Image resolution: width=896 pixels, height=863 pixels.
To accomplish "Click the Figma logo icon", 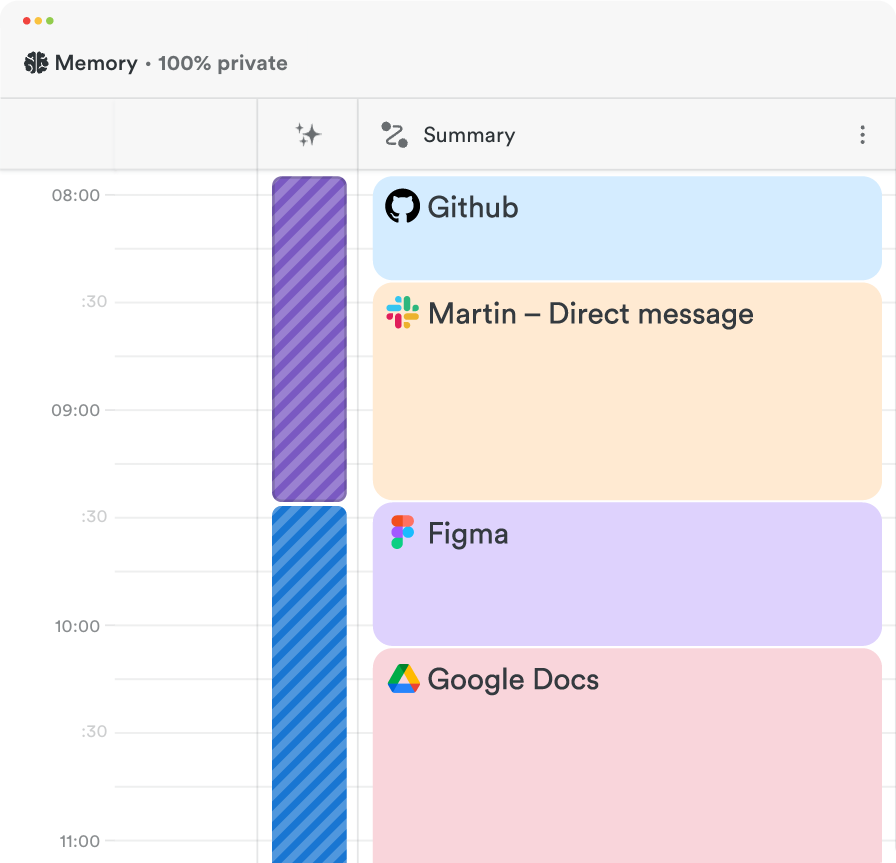I will (x=402, y=532).
